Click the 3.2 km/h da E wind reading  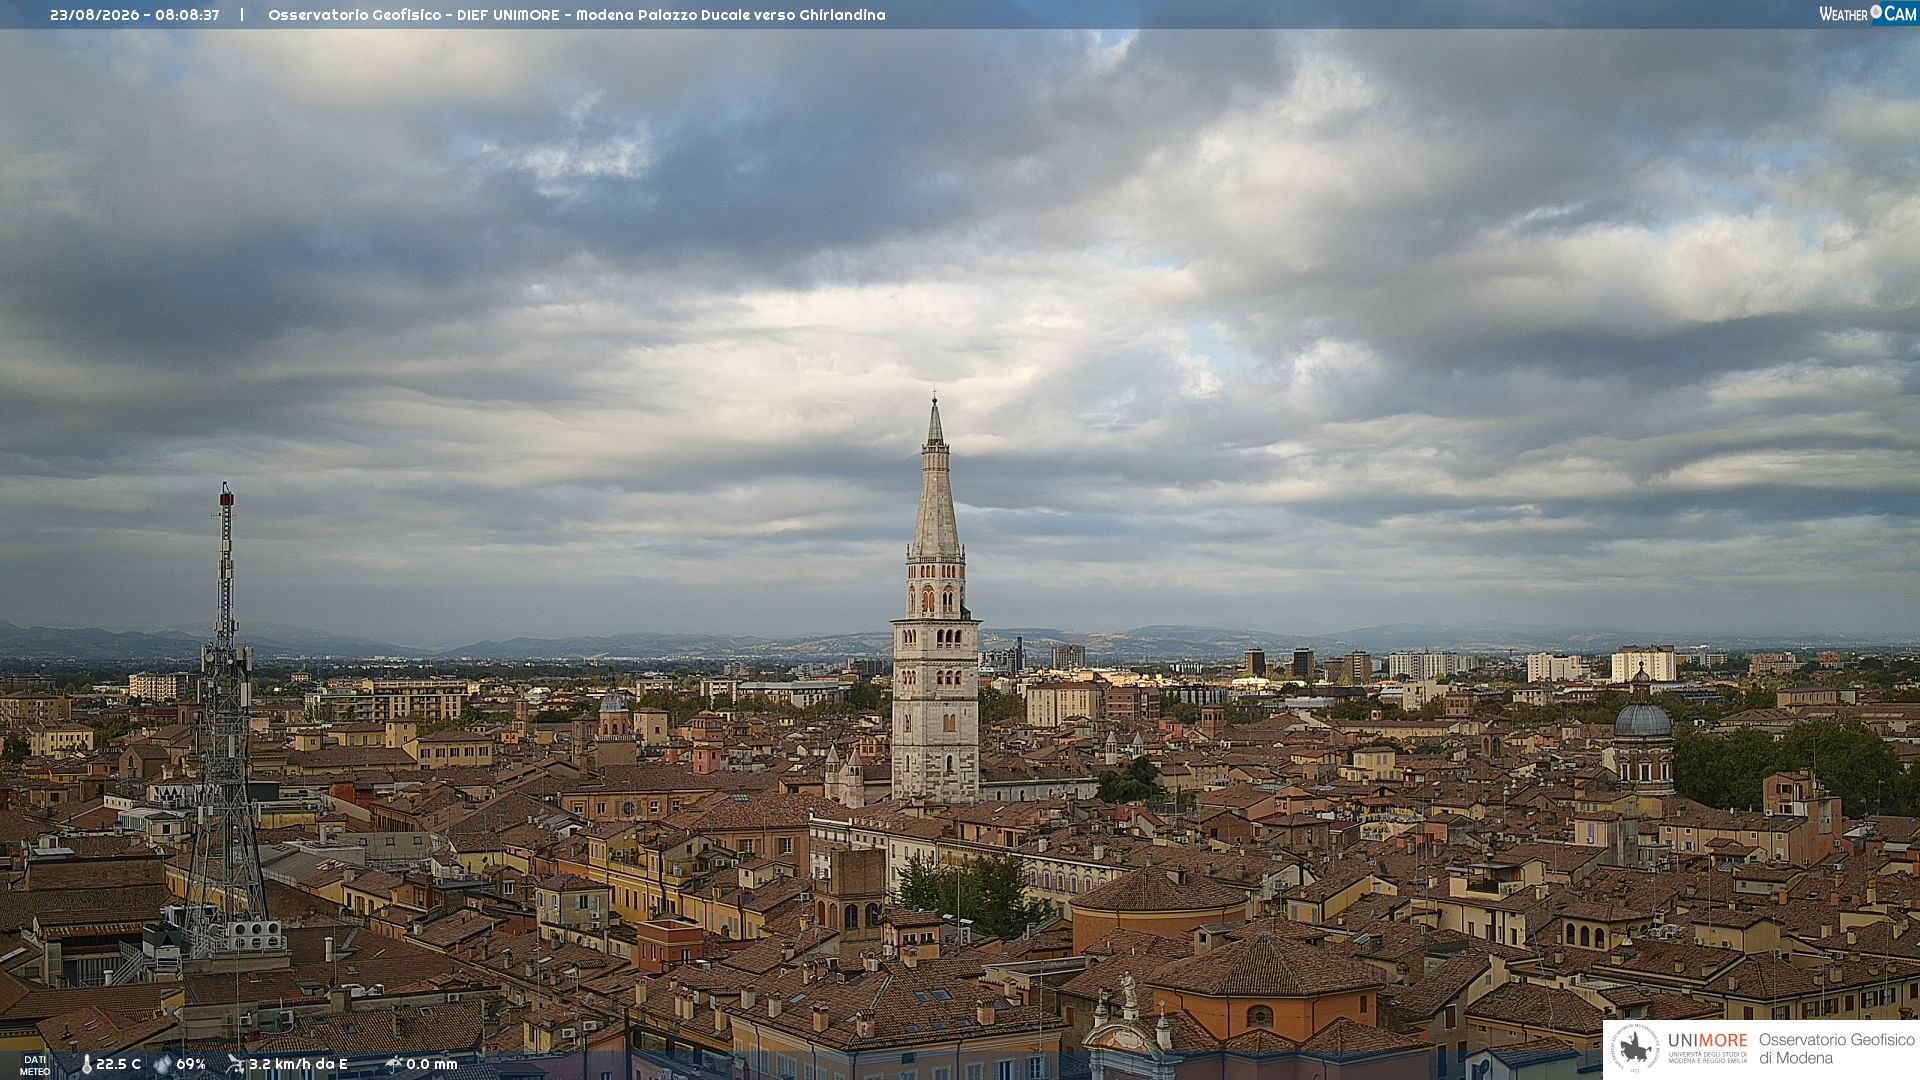(298, 1064)
